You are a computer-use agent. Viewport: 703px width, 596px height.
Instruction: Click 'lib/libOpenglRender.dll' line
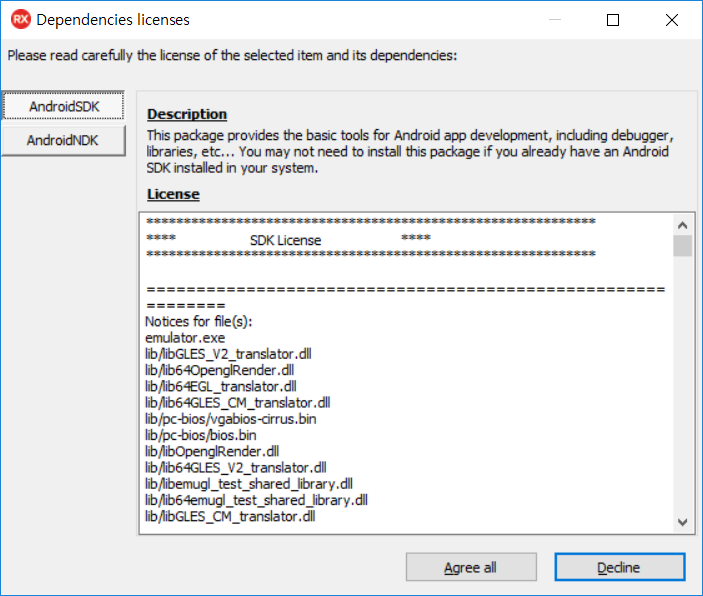click(212, 452)
